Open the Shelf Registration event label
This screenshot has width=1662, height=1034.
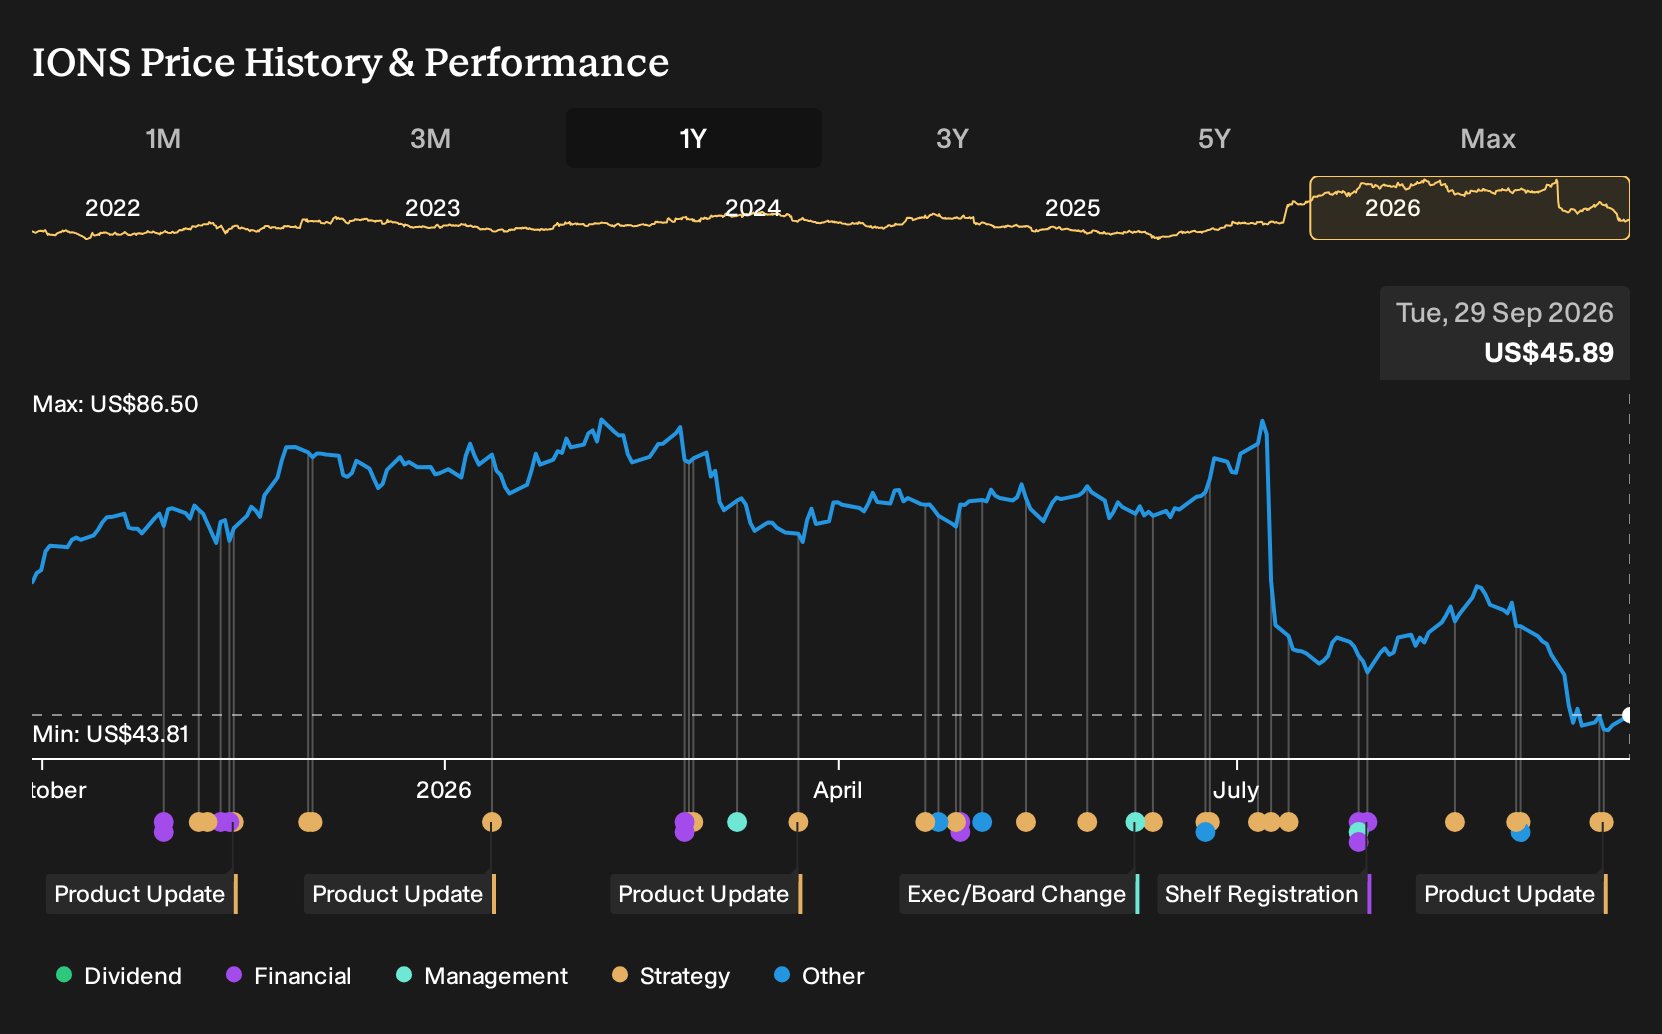pyautogui.click(x=1264, y=894)
